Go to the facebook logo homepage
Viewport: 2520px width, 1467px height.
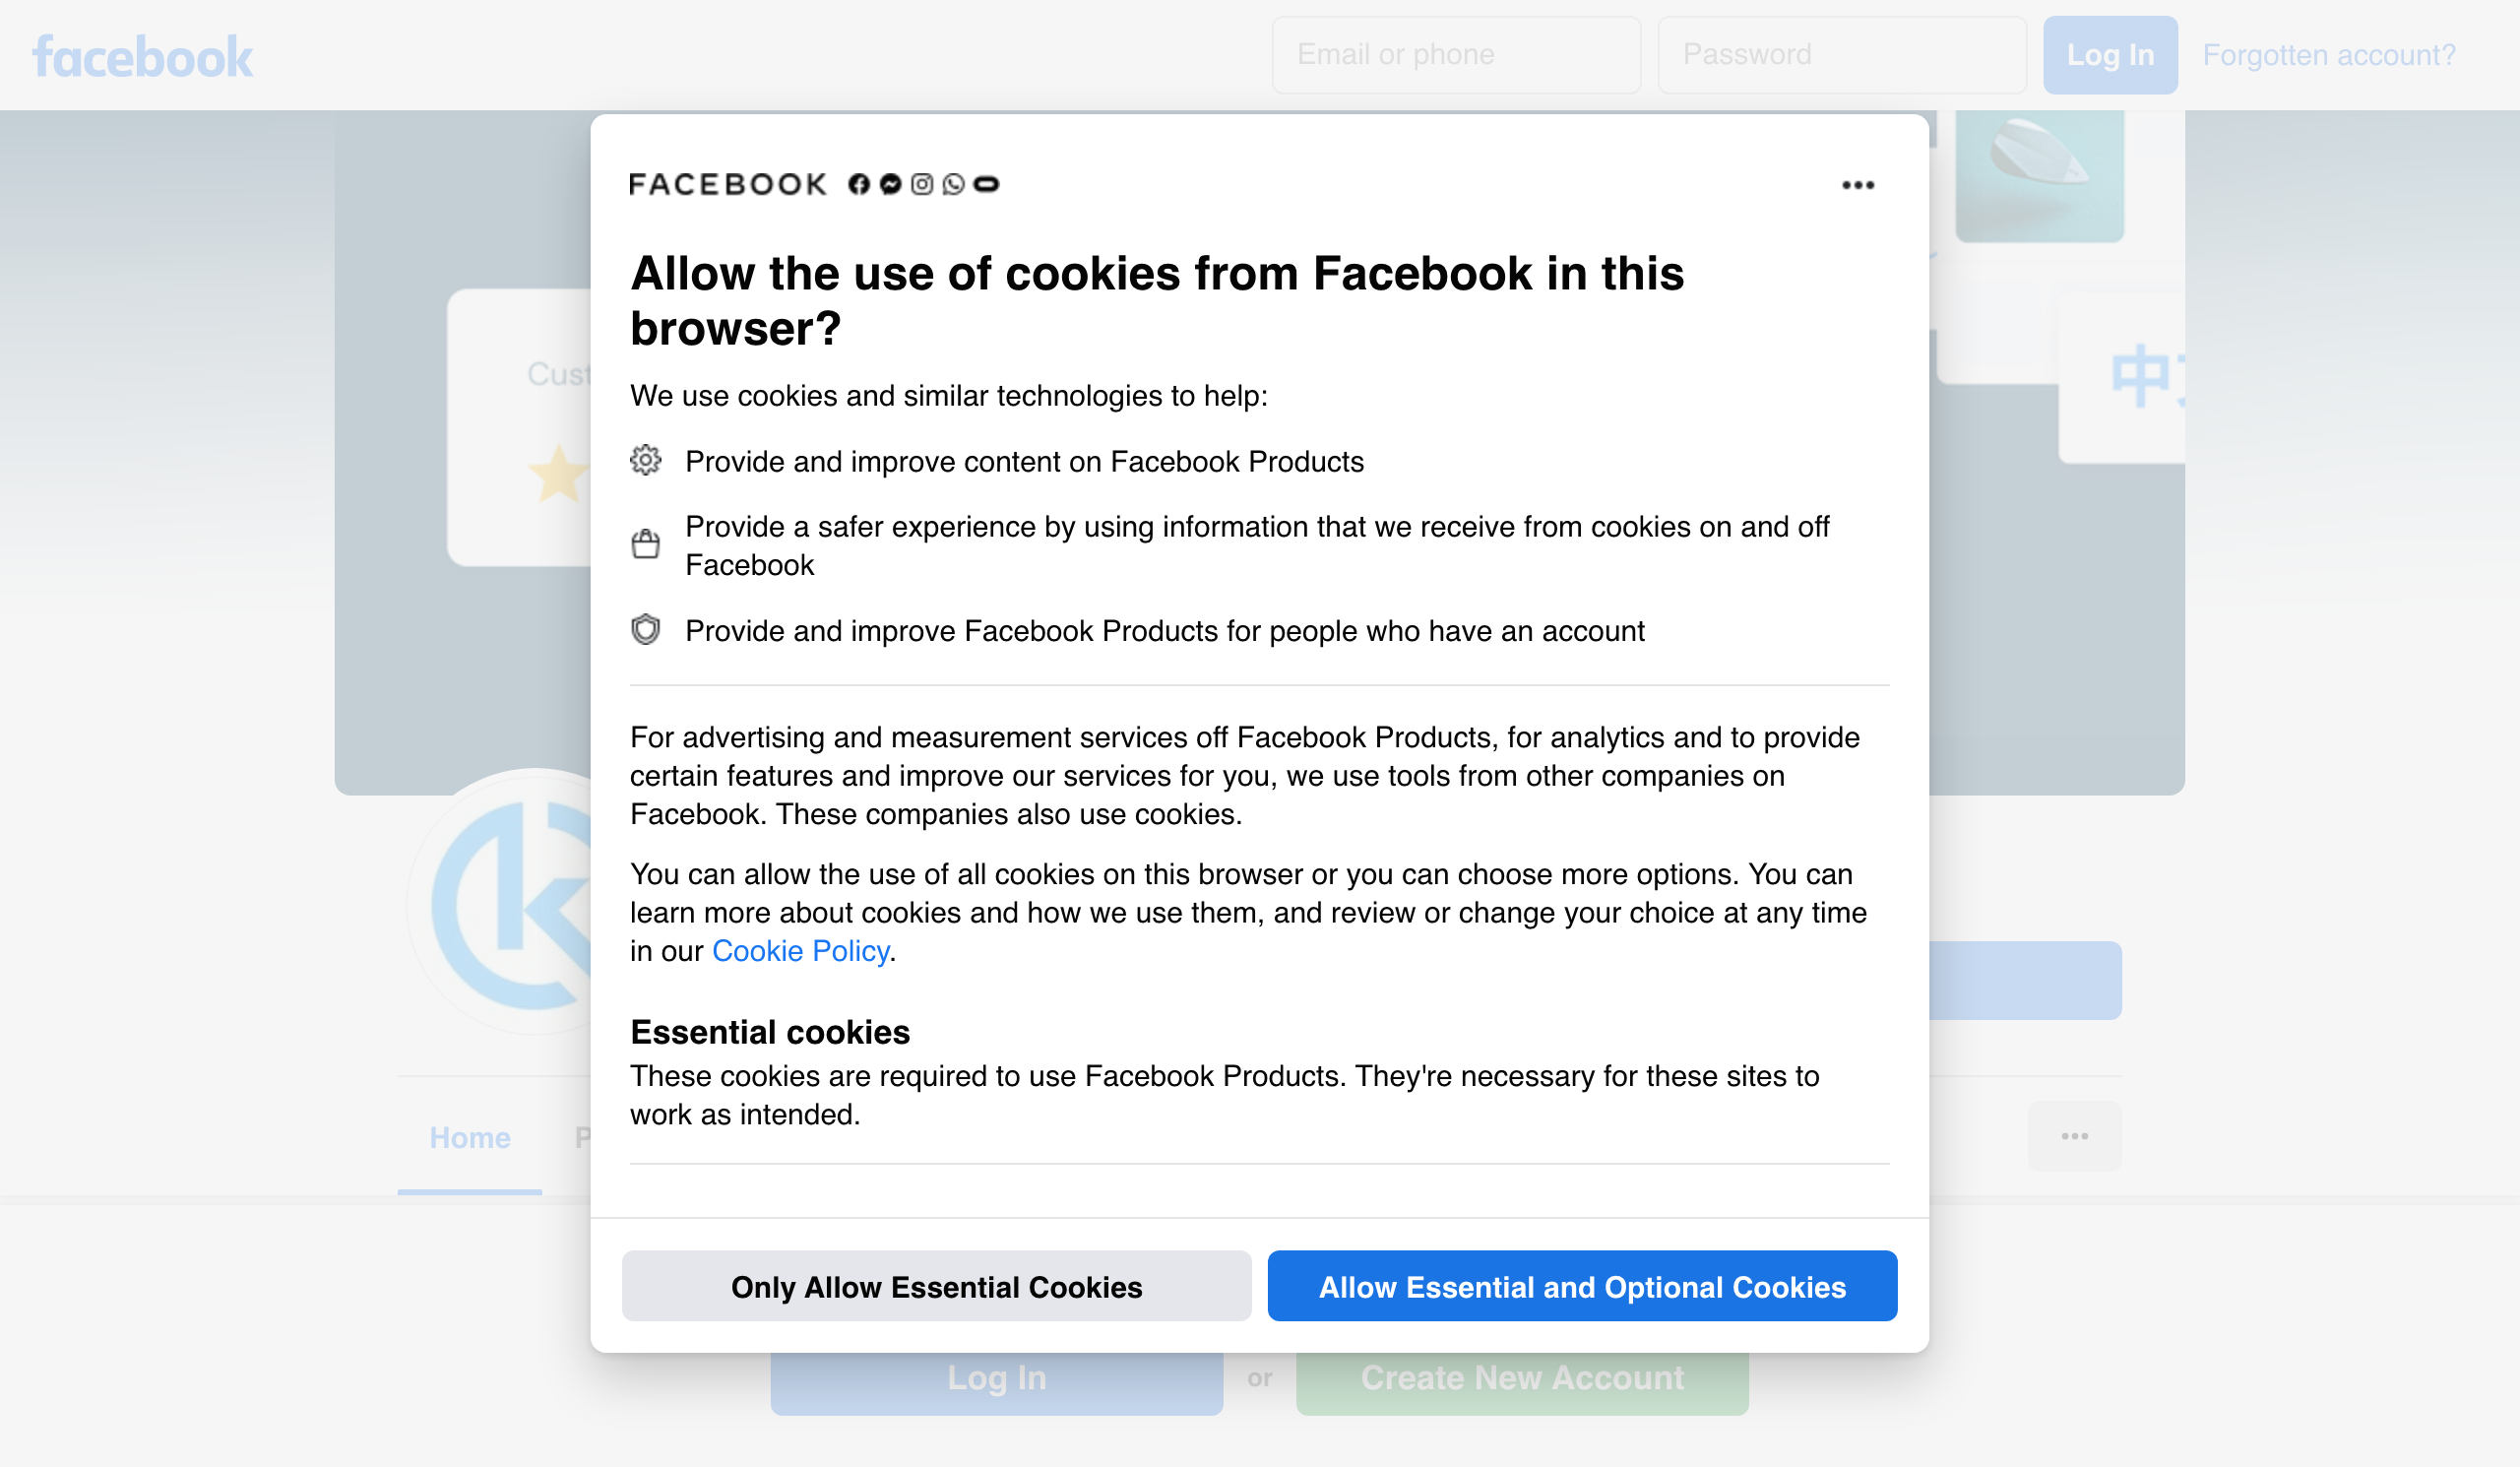pos(142,56)
